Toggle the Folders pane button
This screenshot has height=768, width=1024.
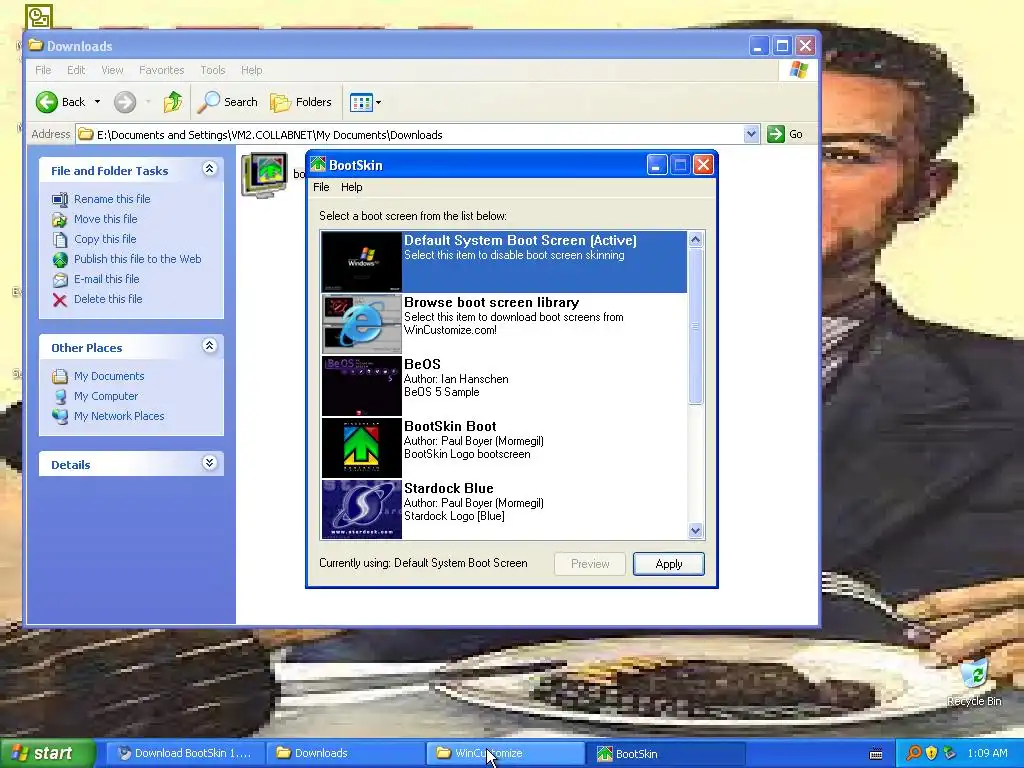(x=301, y=102)
